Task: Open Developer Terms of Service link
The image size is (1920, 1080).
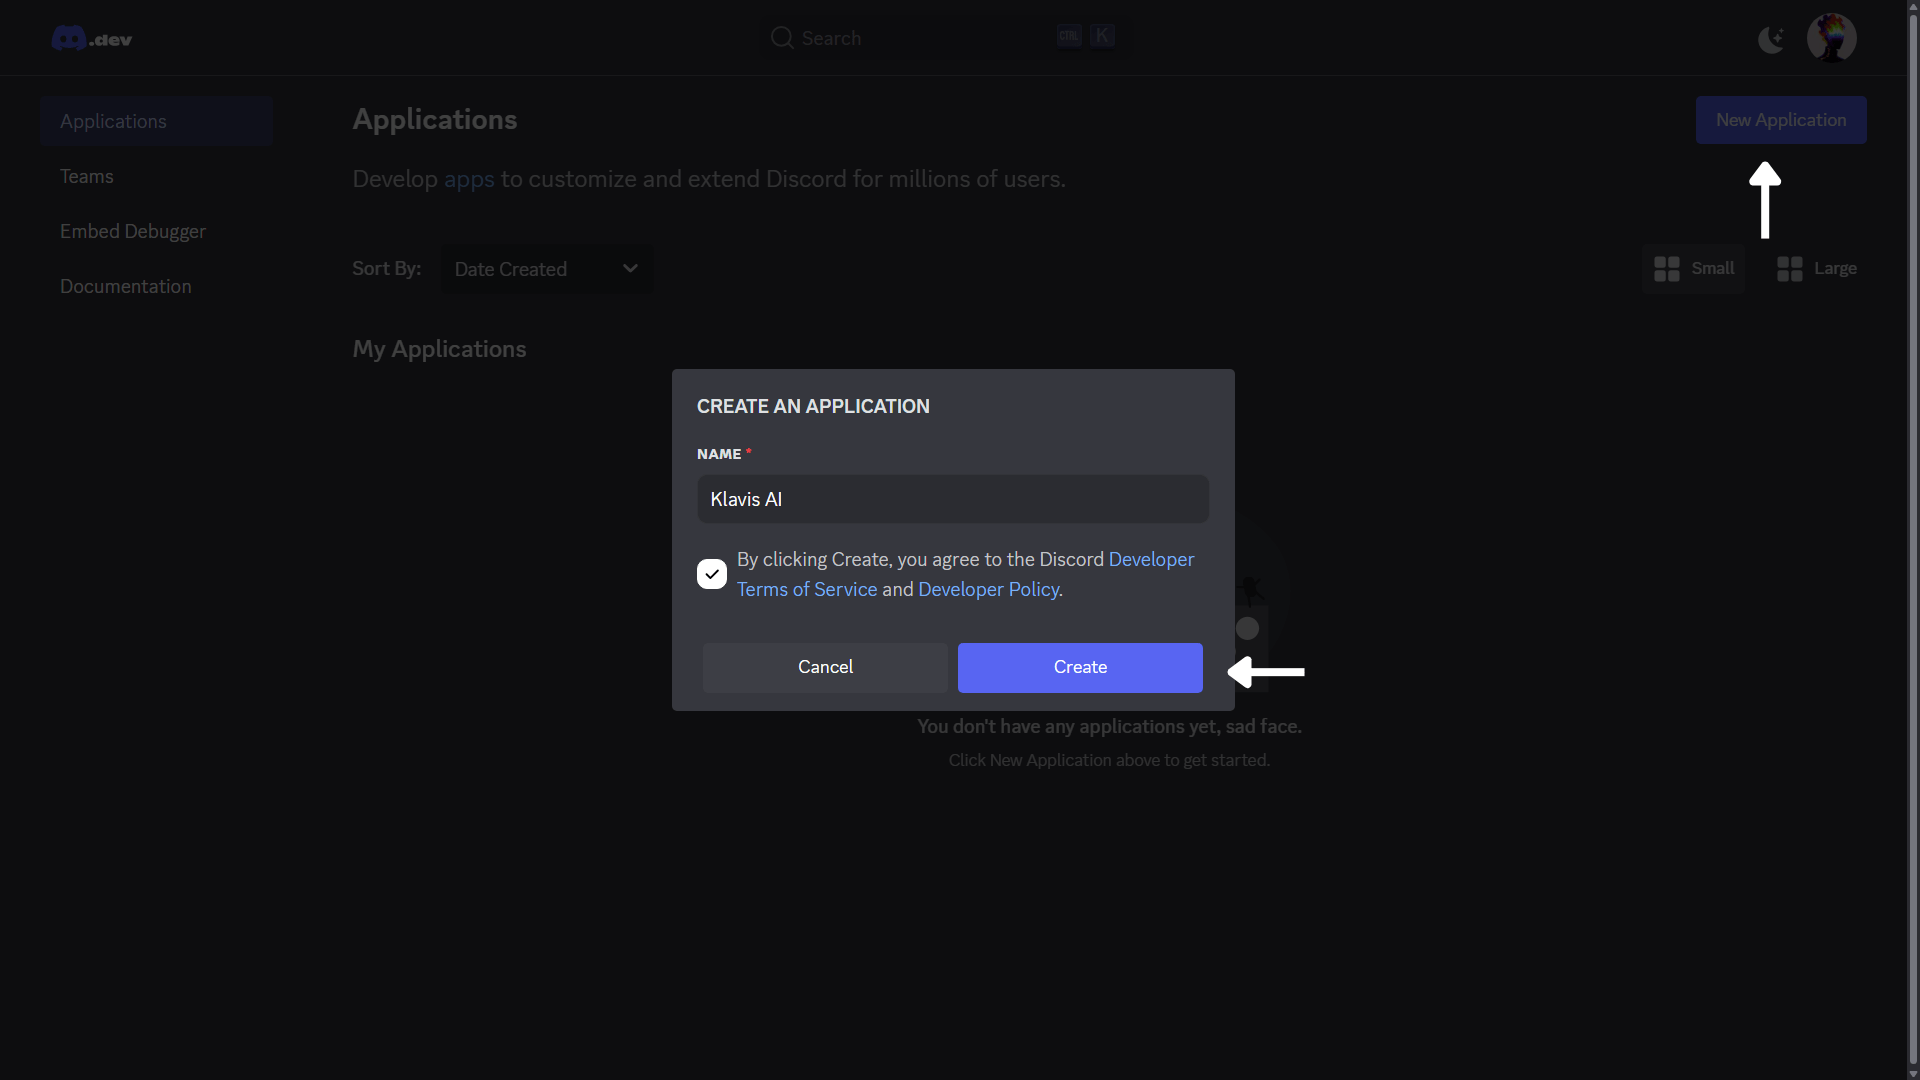Action: pyautogui.click(x=806, y=590)
